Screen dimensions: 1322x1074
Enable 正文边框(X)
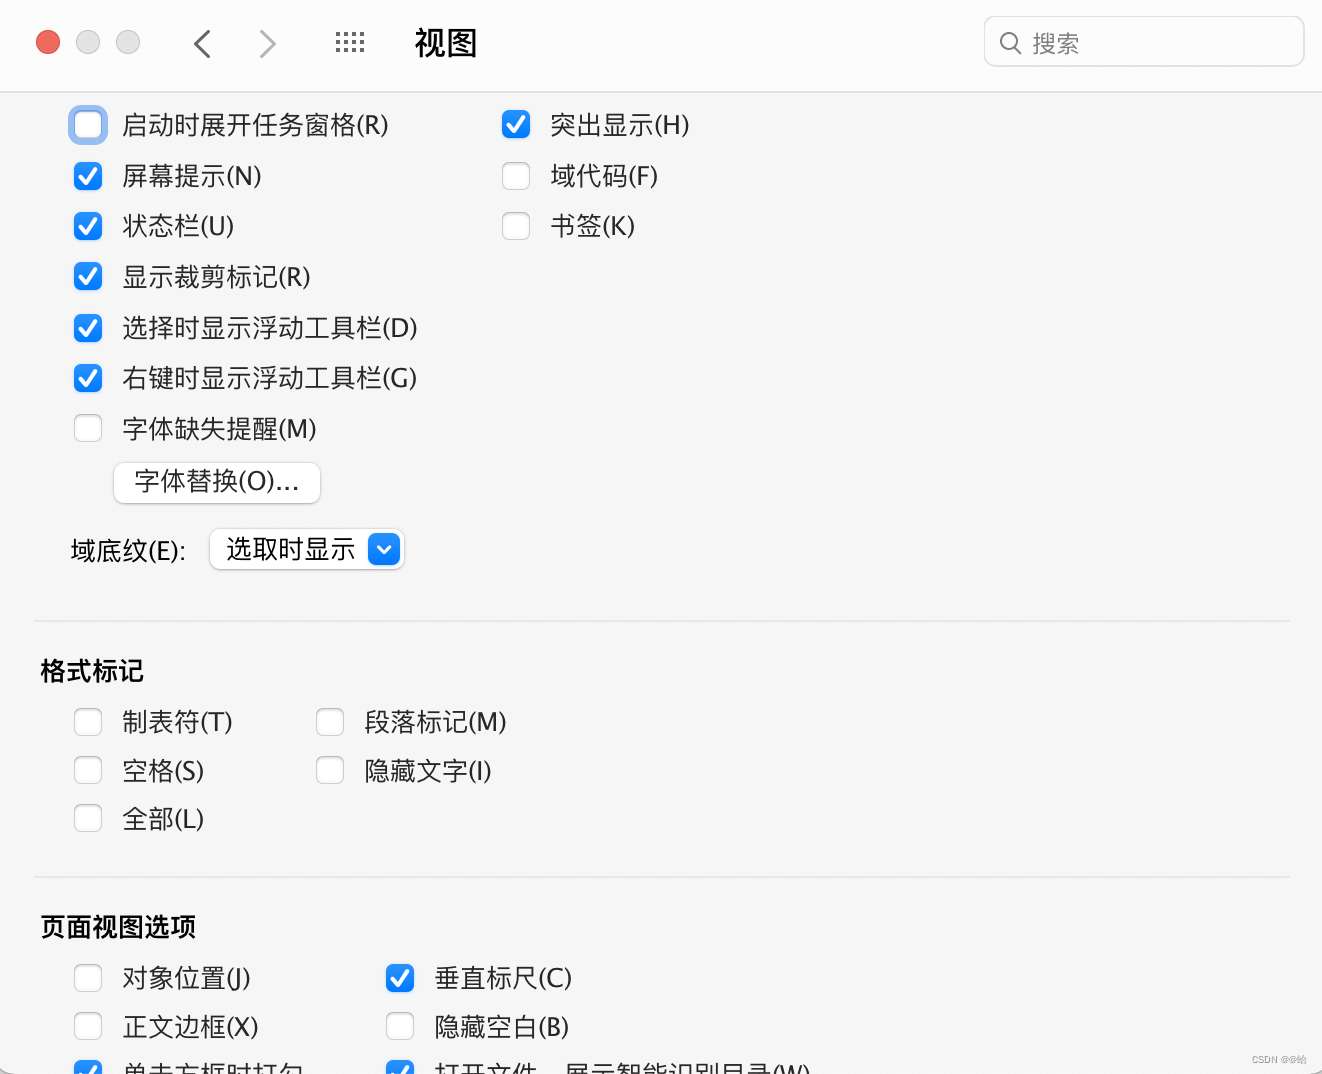point(88,1026)
